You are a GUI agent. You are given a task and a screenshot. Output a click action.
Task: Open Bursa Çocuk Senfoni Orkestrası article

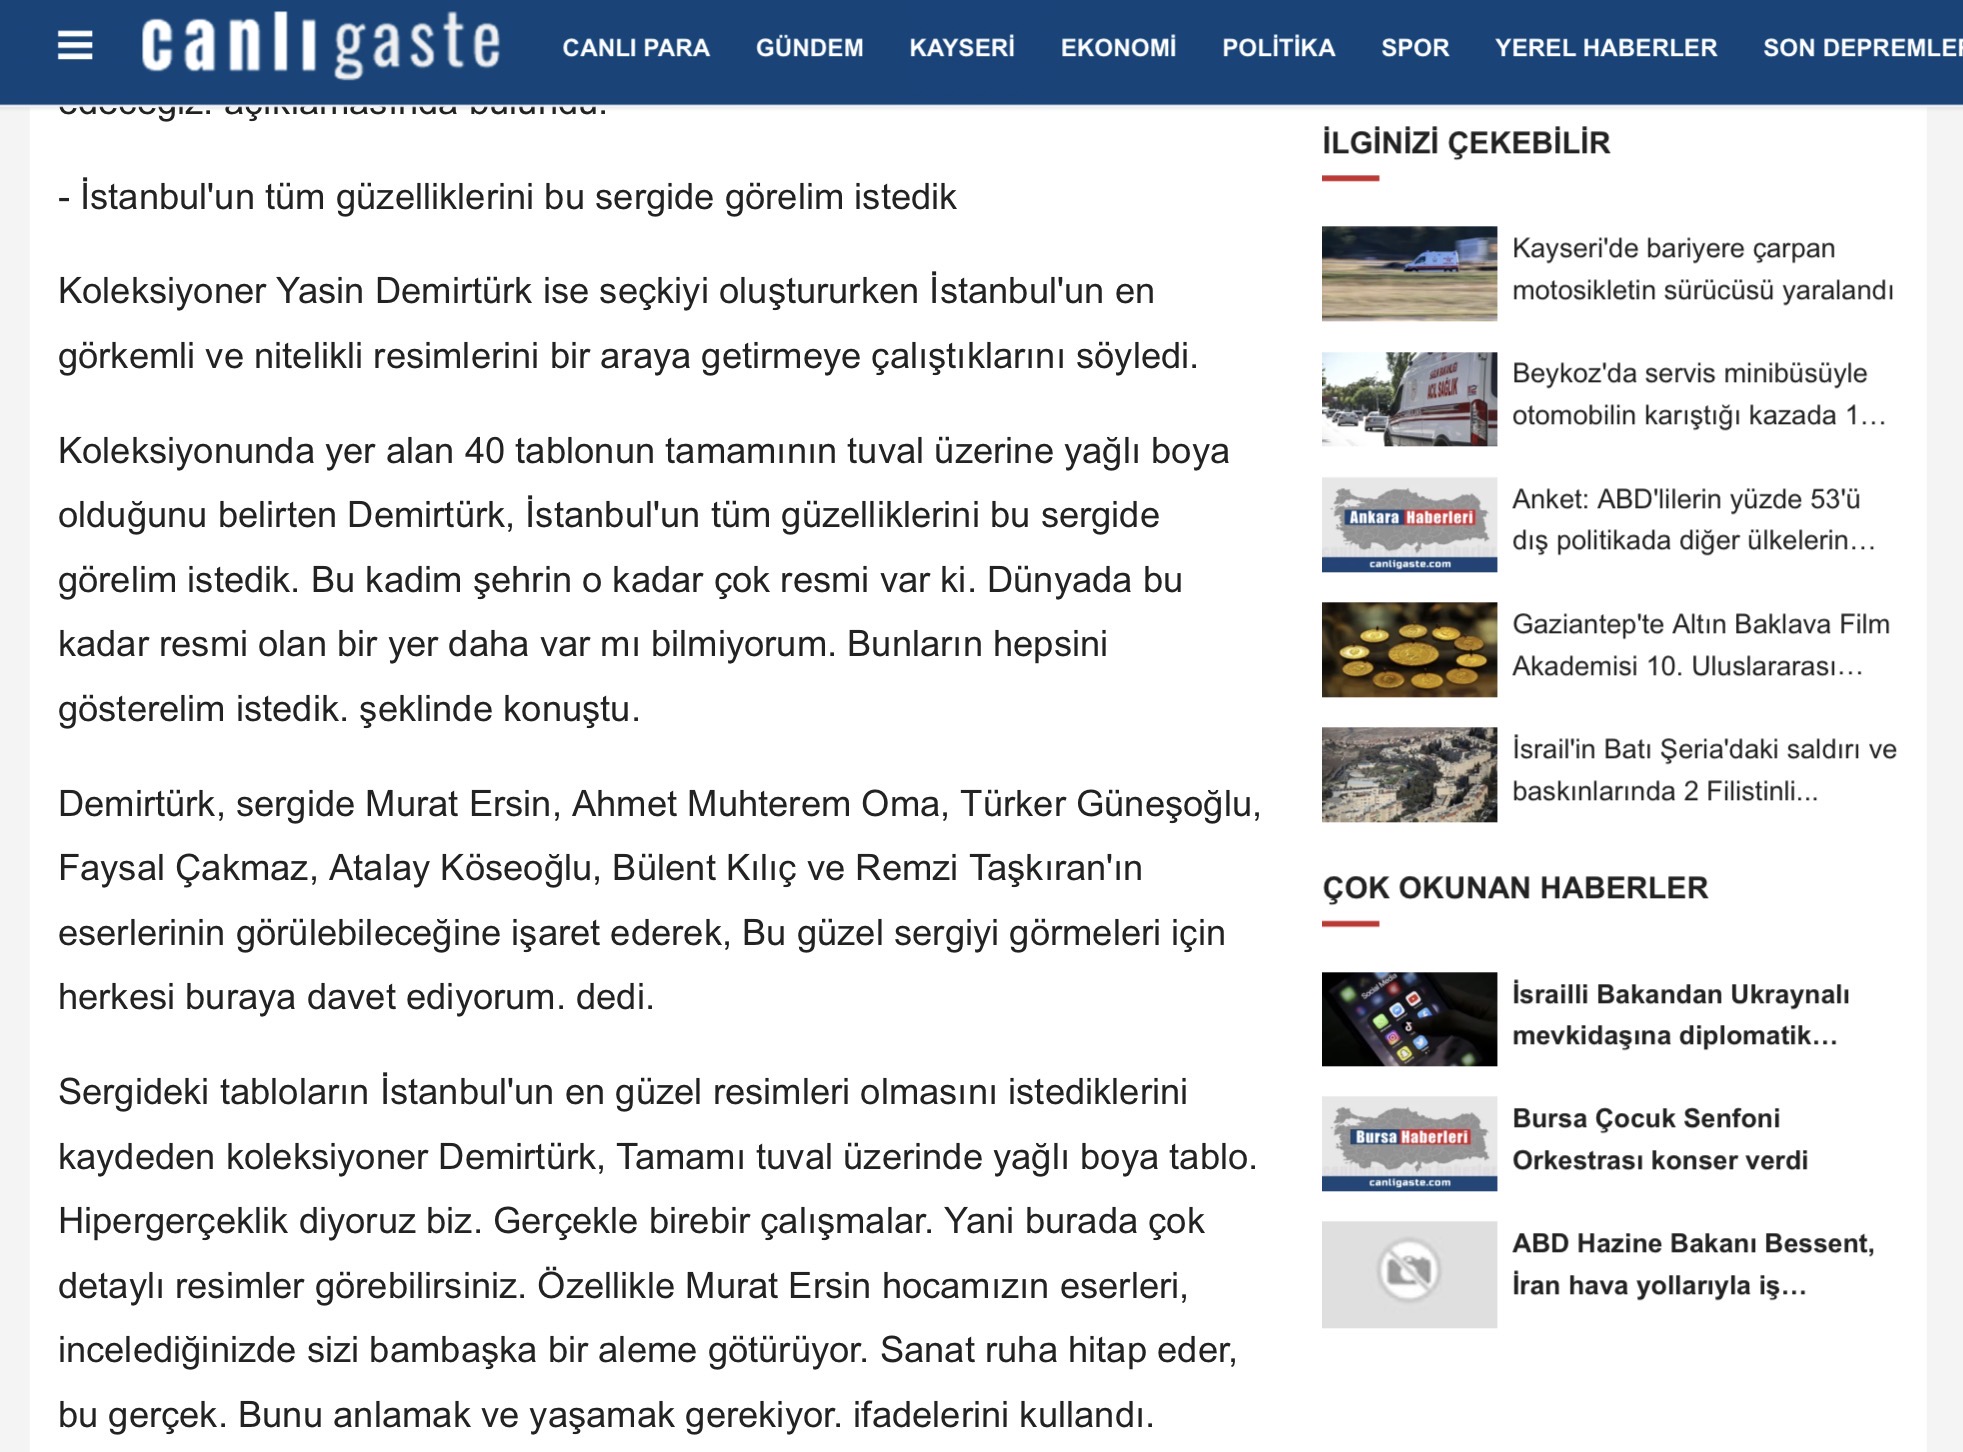tap(1660, 1139)
